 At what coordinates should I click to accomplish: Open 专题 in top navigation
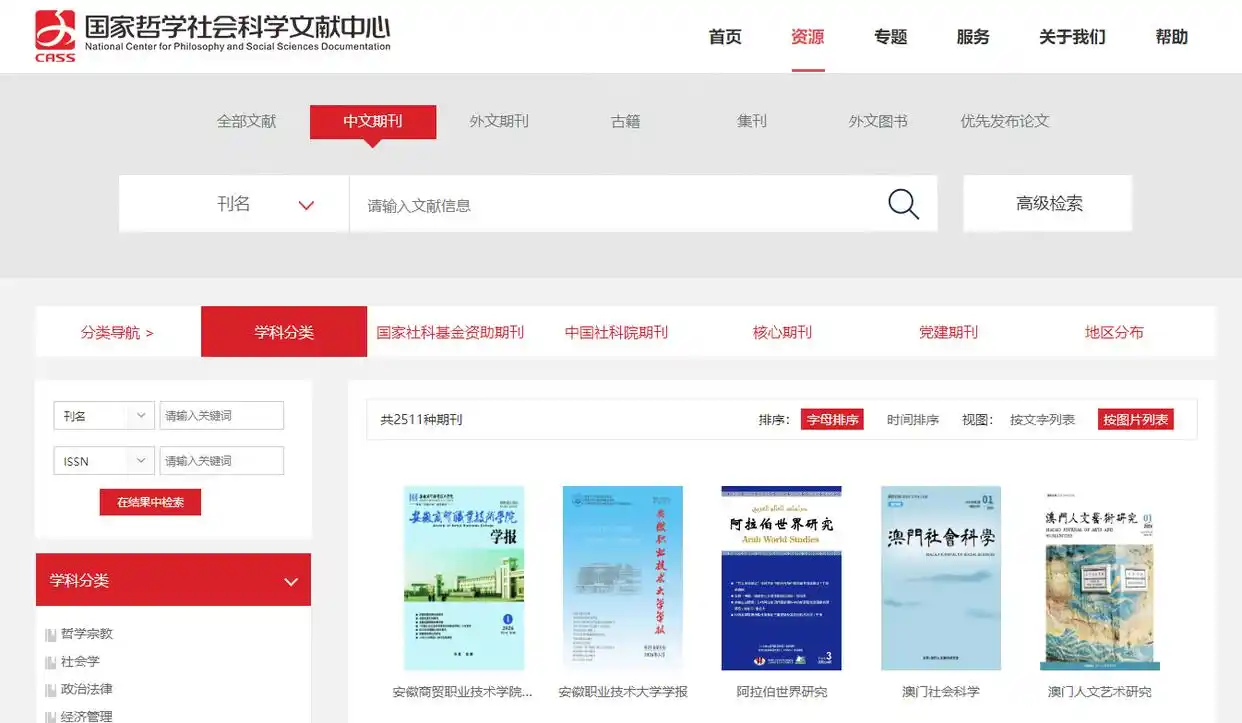click(890, 37)
